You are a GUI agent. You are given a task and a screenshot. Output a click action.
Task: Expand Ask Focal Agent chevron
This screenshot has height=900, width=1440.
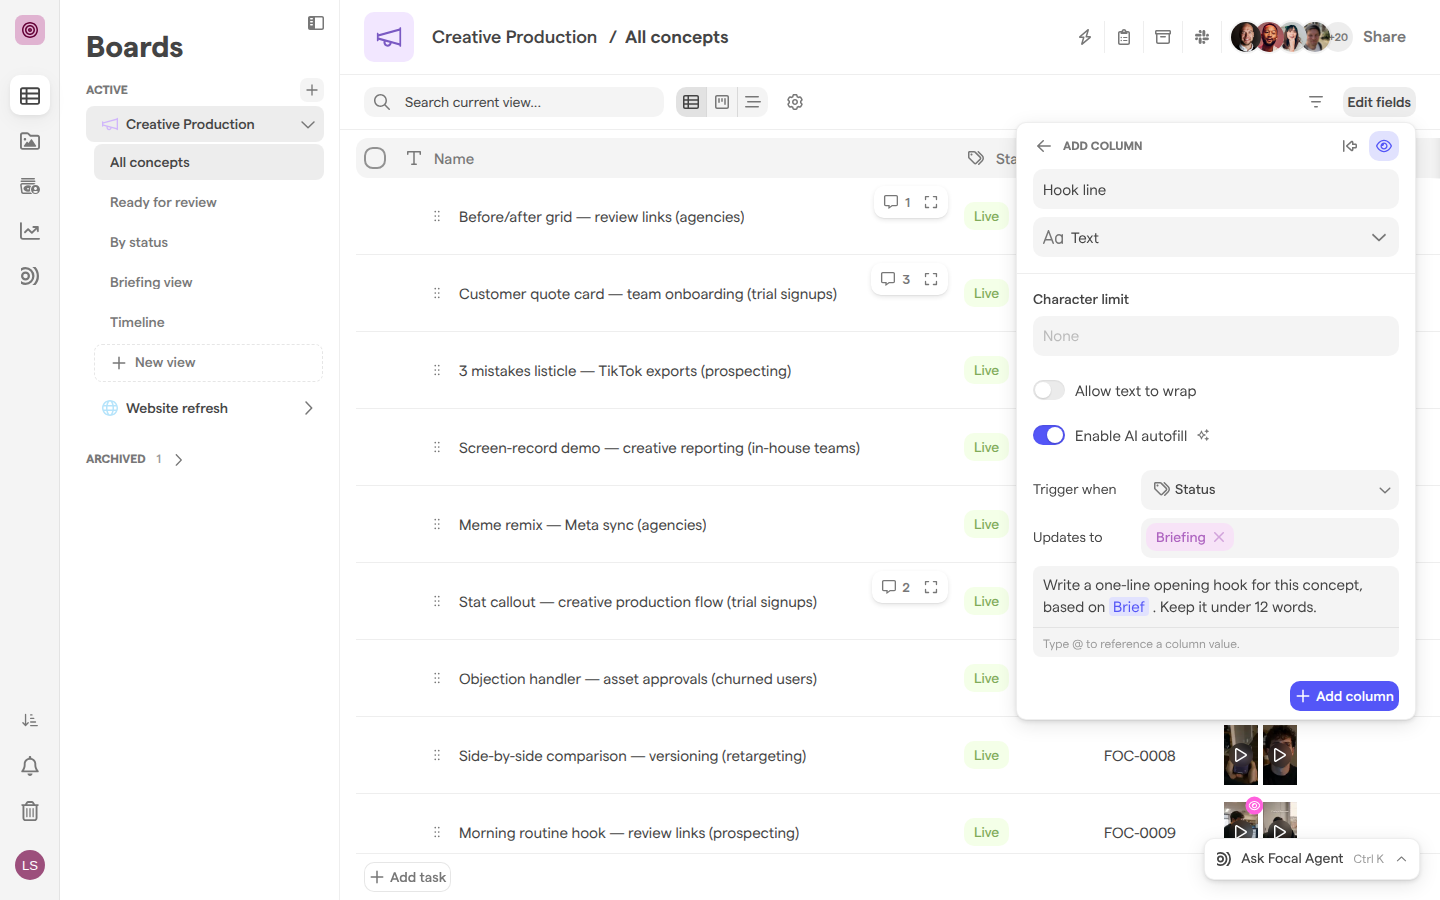point(1402,859)
